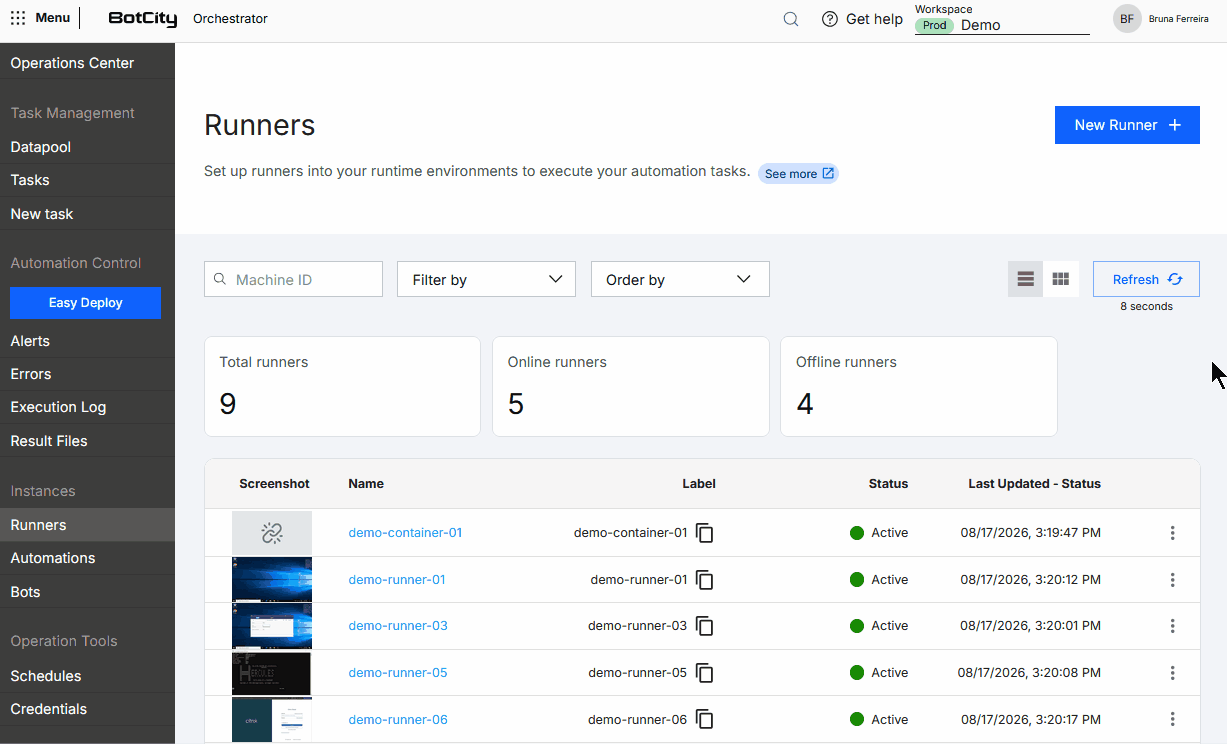Open options menu for demo-runner-05
Viewport: 1227px width, 744px height.
pyautogui.click(x=1173, y=673)
